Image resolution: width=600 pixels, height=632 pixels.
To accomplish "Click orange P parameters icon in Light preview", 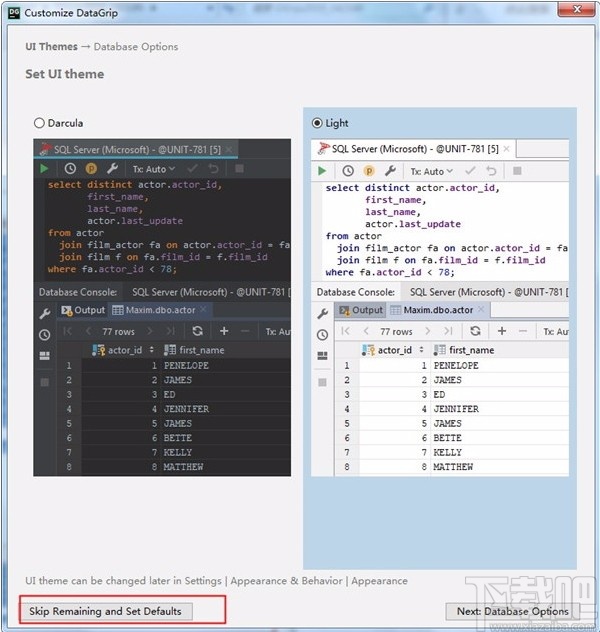I will pos(369,171).
